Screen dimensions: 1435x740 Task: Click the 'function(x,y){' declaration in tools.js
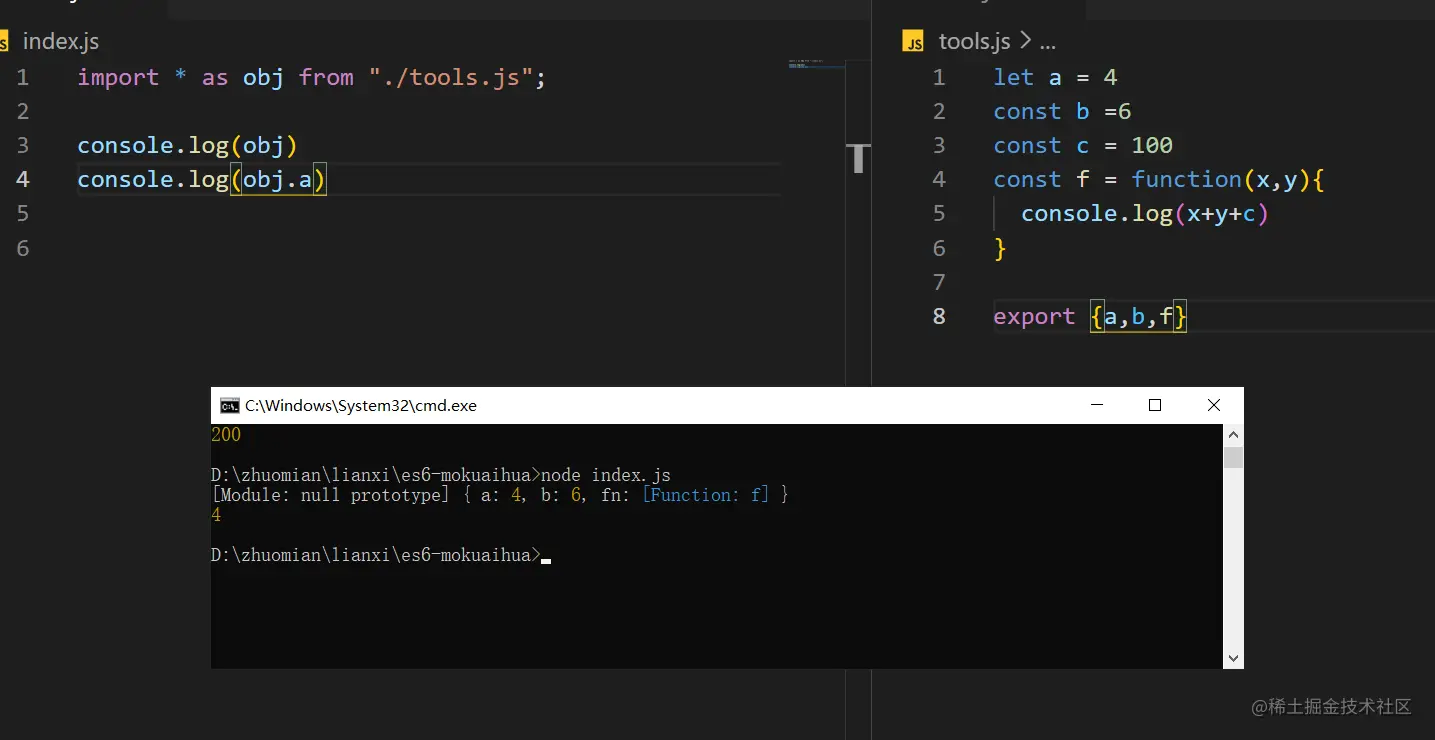1228,180
